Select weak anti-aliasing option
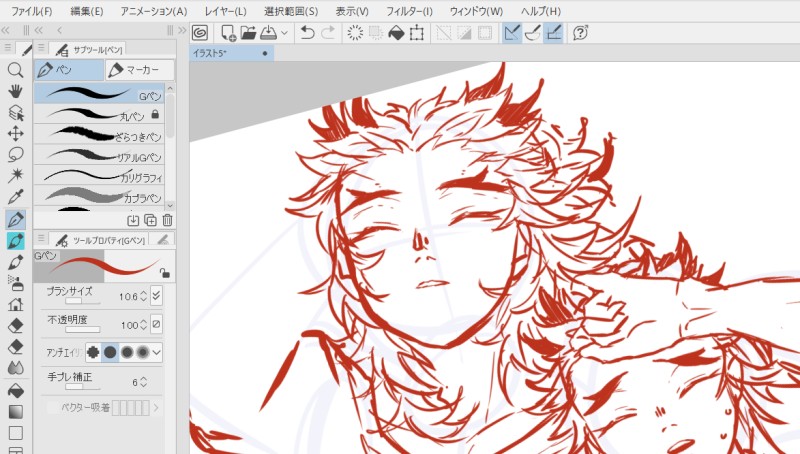 pos(110,352)
